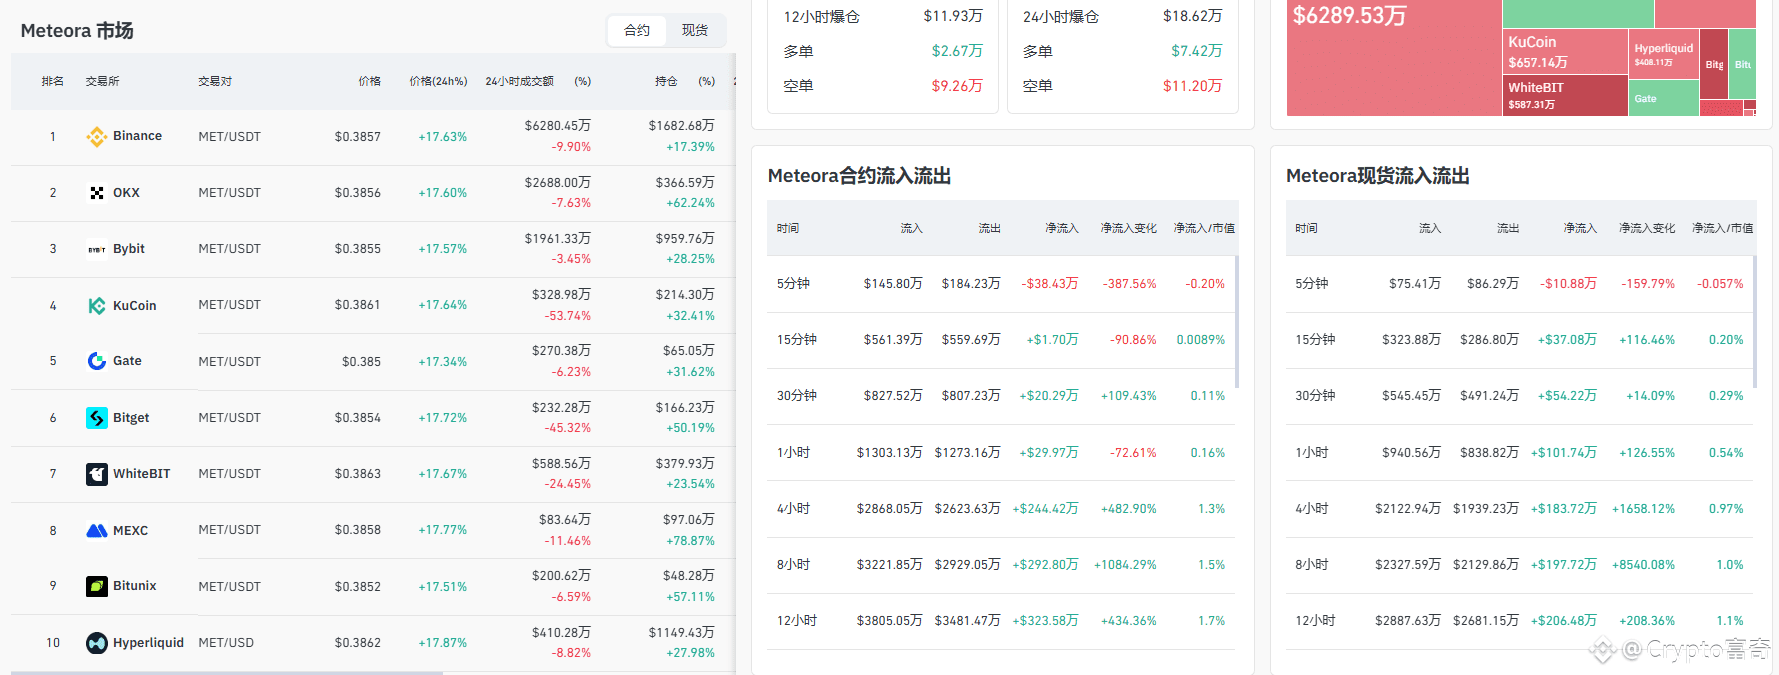The image size is (1779, 675).
Task: Click the WhiteBIT exchange logo icon
Action: pyautogui.click(x=96, y=474)
